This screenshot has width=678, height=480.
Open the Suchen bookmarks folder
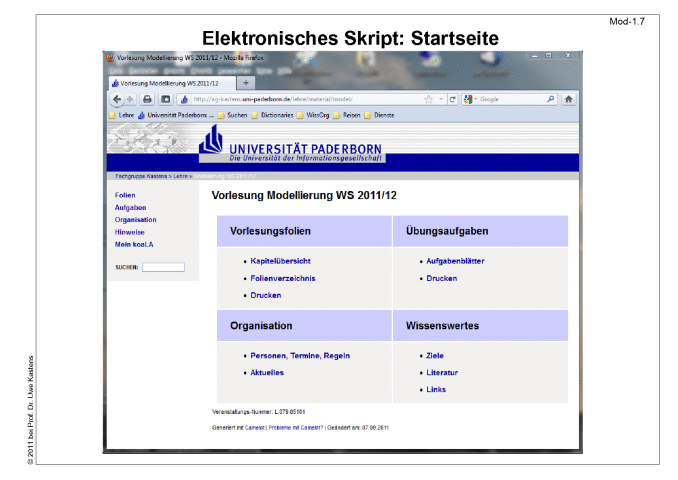[233, 115]
